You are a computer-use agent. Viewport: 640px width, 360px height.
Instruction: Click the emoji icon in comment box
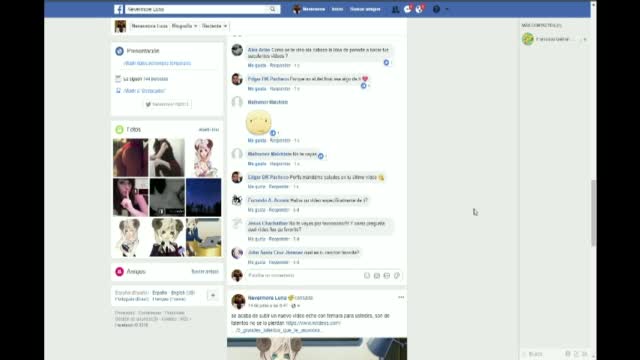tap(367, 276)
